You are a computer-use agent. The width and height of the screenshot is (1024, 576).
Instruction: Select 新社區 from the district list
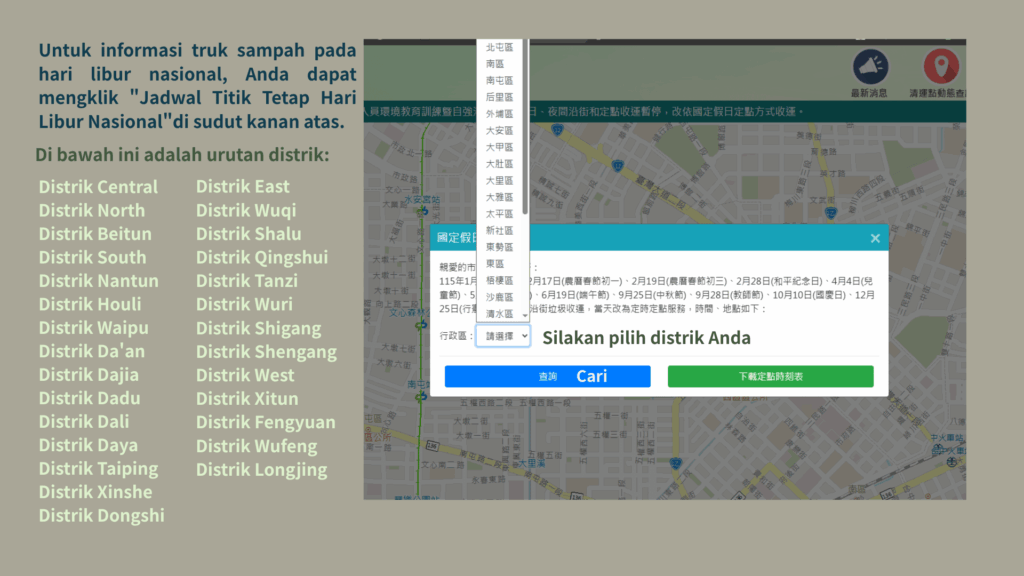pyautogui.click(x=500, y=231)
